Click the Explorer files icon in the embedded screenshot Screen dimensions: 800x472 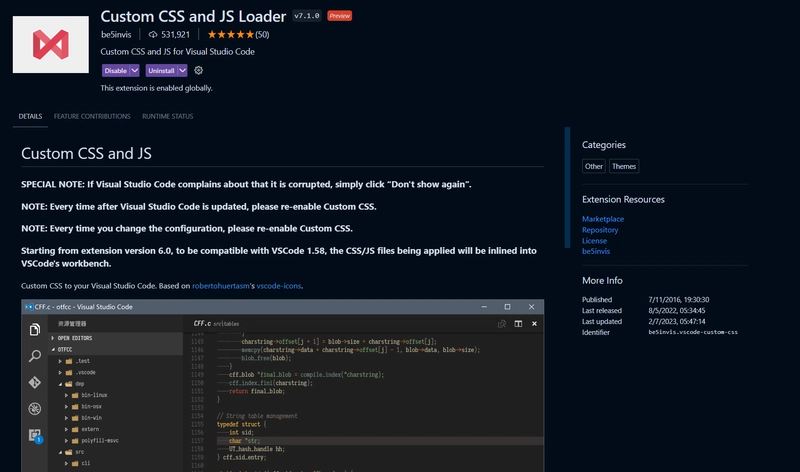(x=35, y=330)
